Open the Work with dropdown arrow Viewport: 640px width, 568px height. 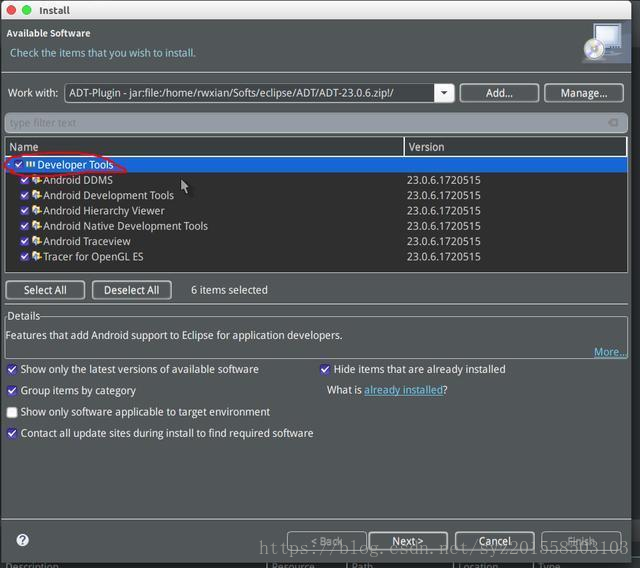[x=444, y=93]
